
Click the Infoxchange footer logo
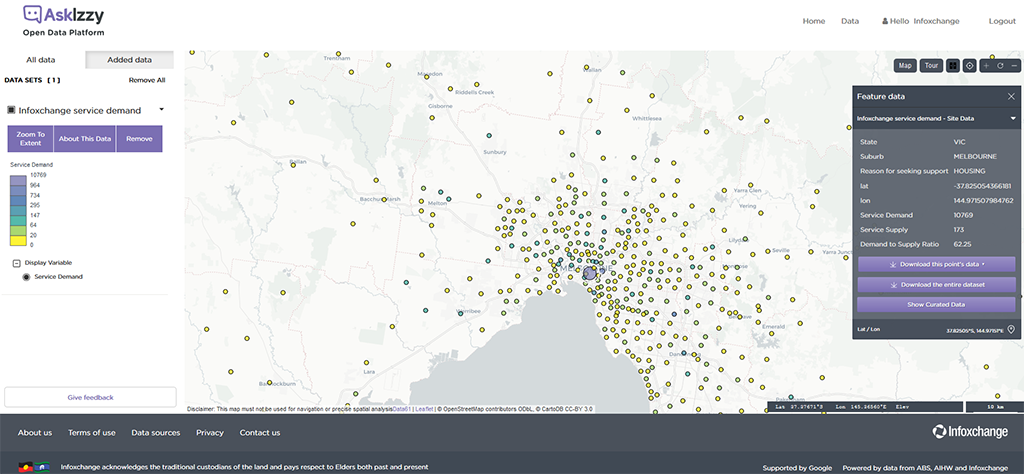point(969,432)
